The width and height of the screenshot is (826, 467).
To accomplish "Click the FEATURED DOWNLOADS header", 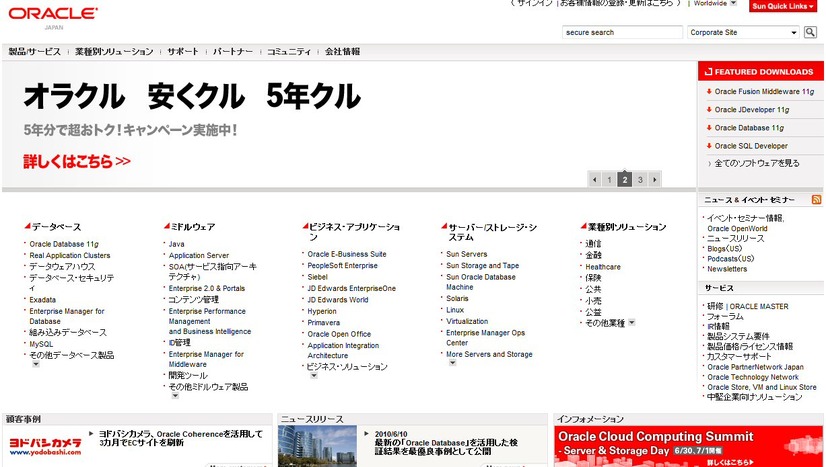I will [761, 72].
